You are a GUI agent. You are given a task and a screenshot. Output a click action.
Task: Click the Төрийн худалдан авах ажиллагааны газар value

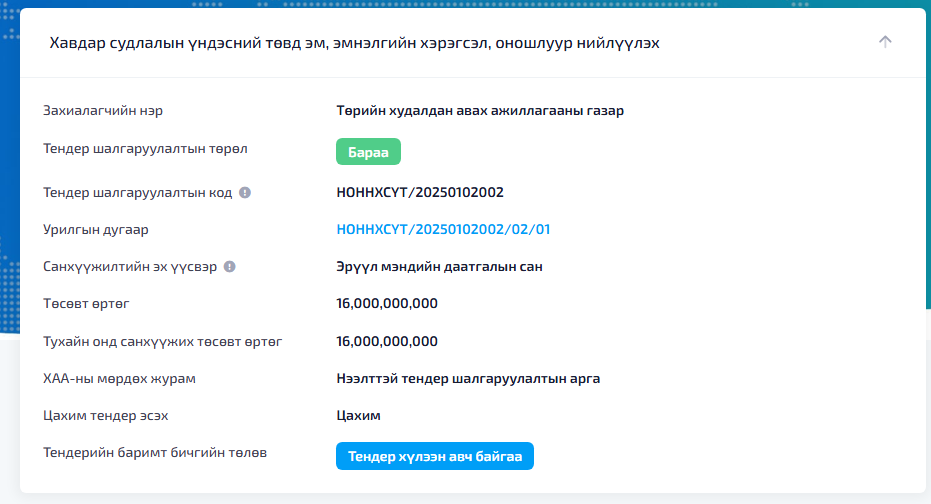click(480, 111)
